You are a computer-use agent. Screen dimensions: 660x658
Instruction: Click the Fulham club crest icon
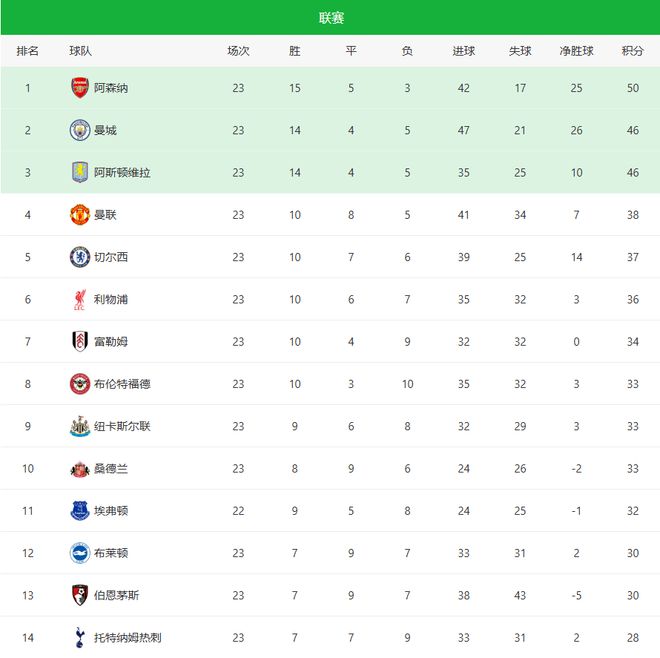click(79, 341)
